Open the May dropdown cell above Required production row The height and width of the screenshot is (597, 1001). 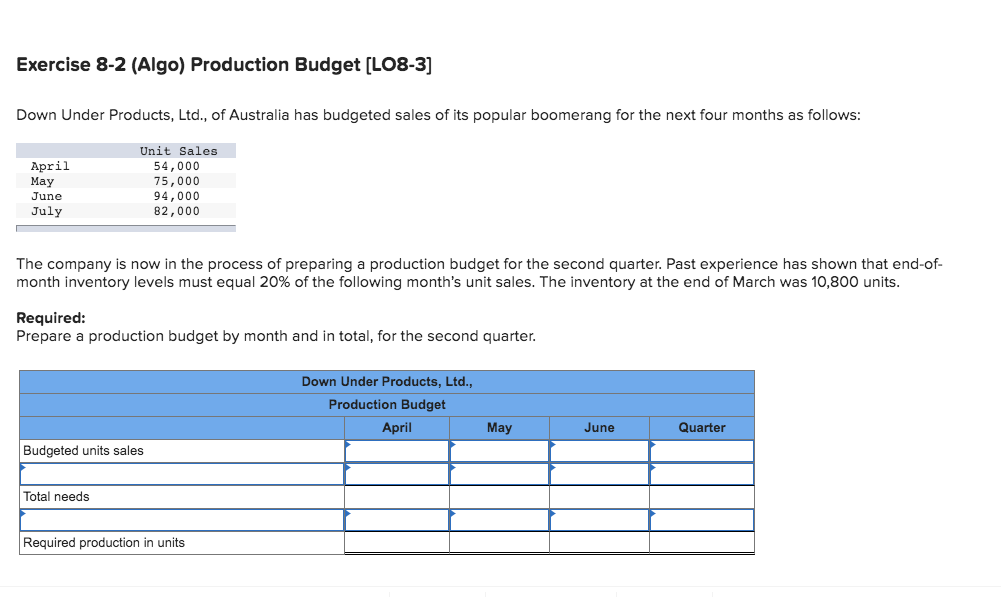(499, 519)
